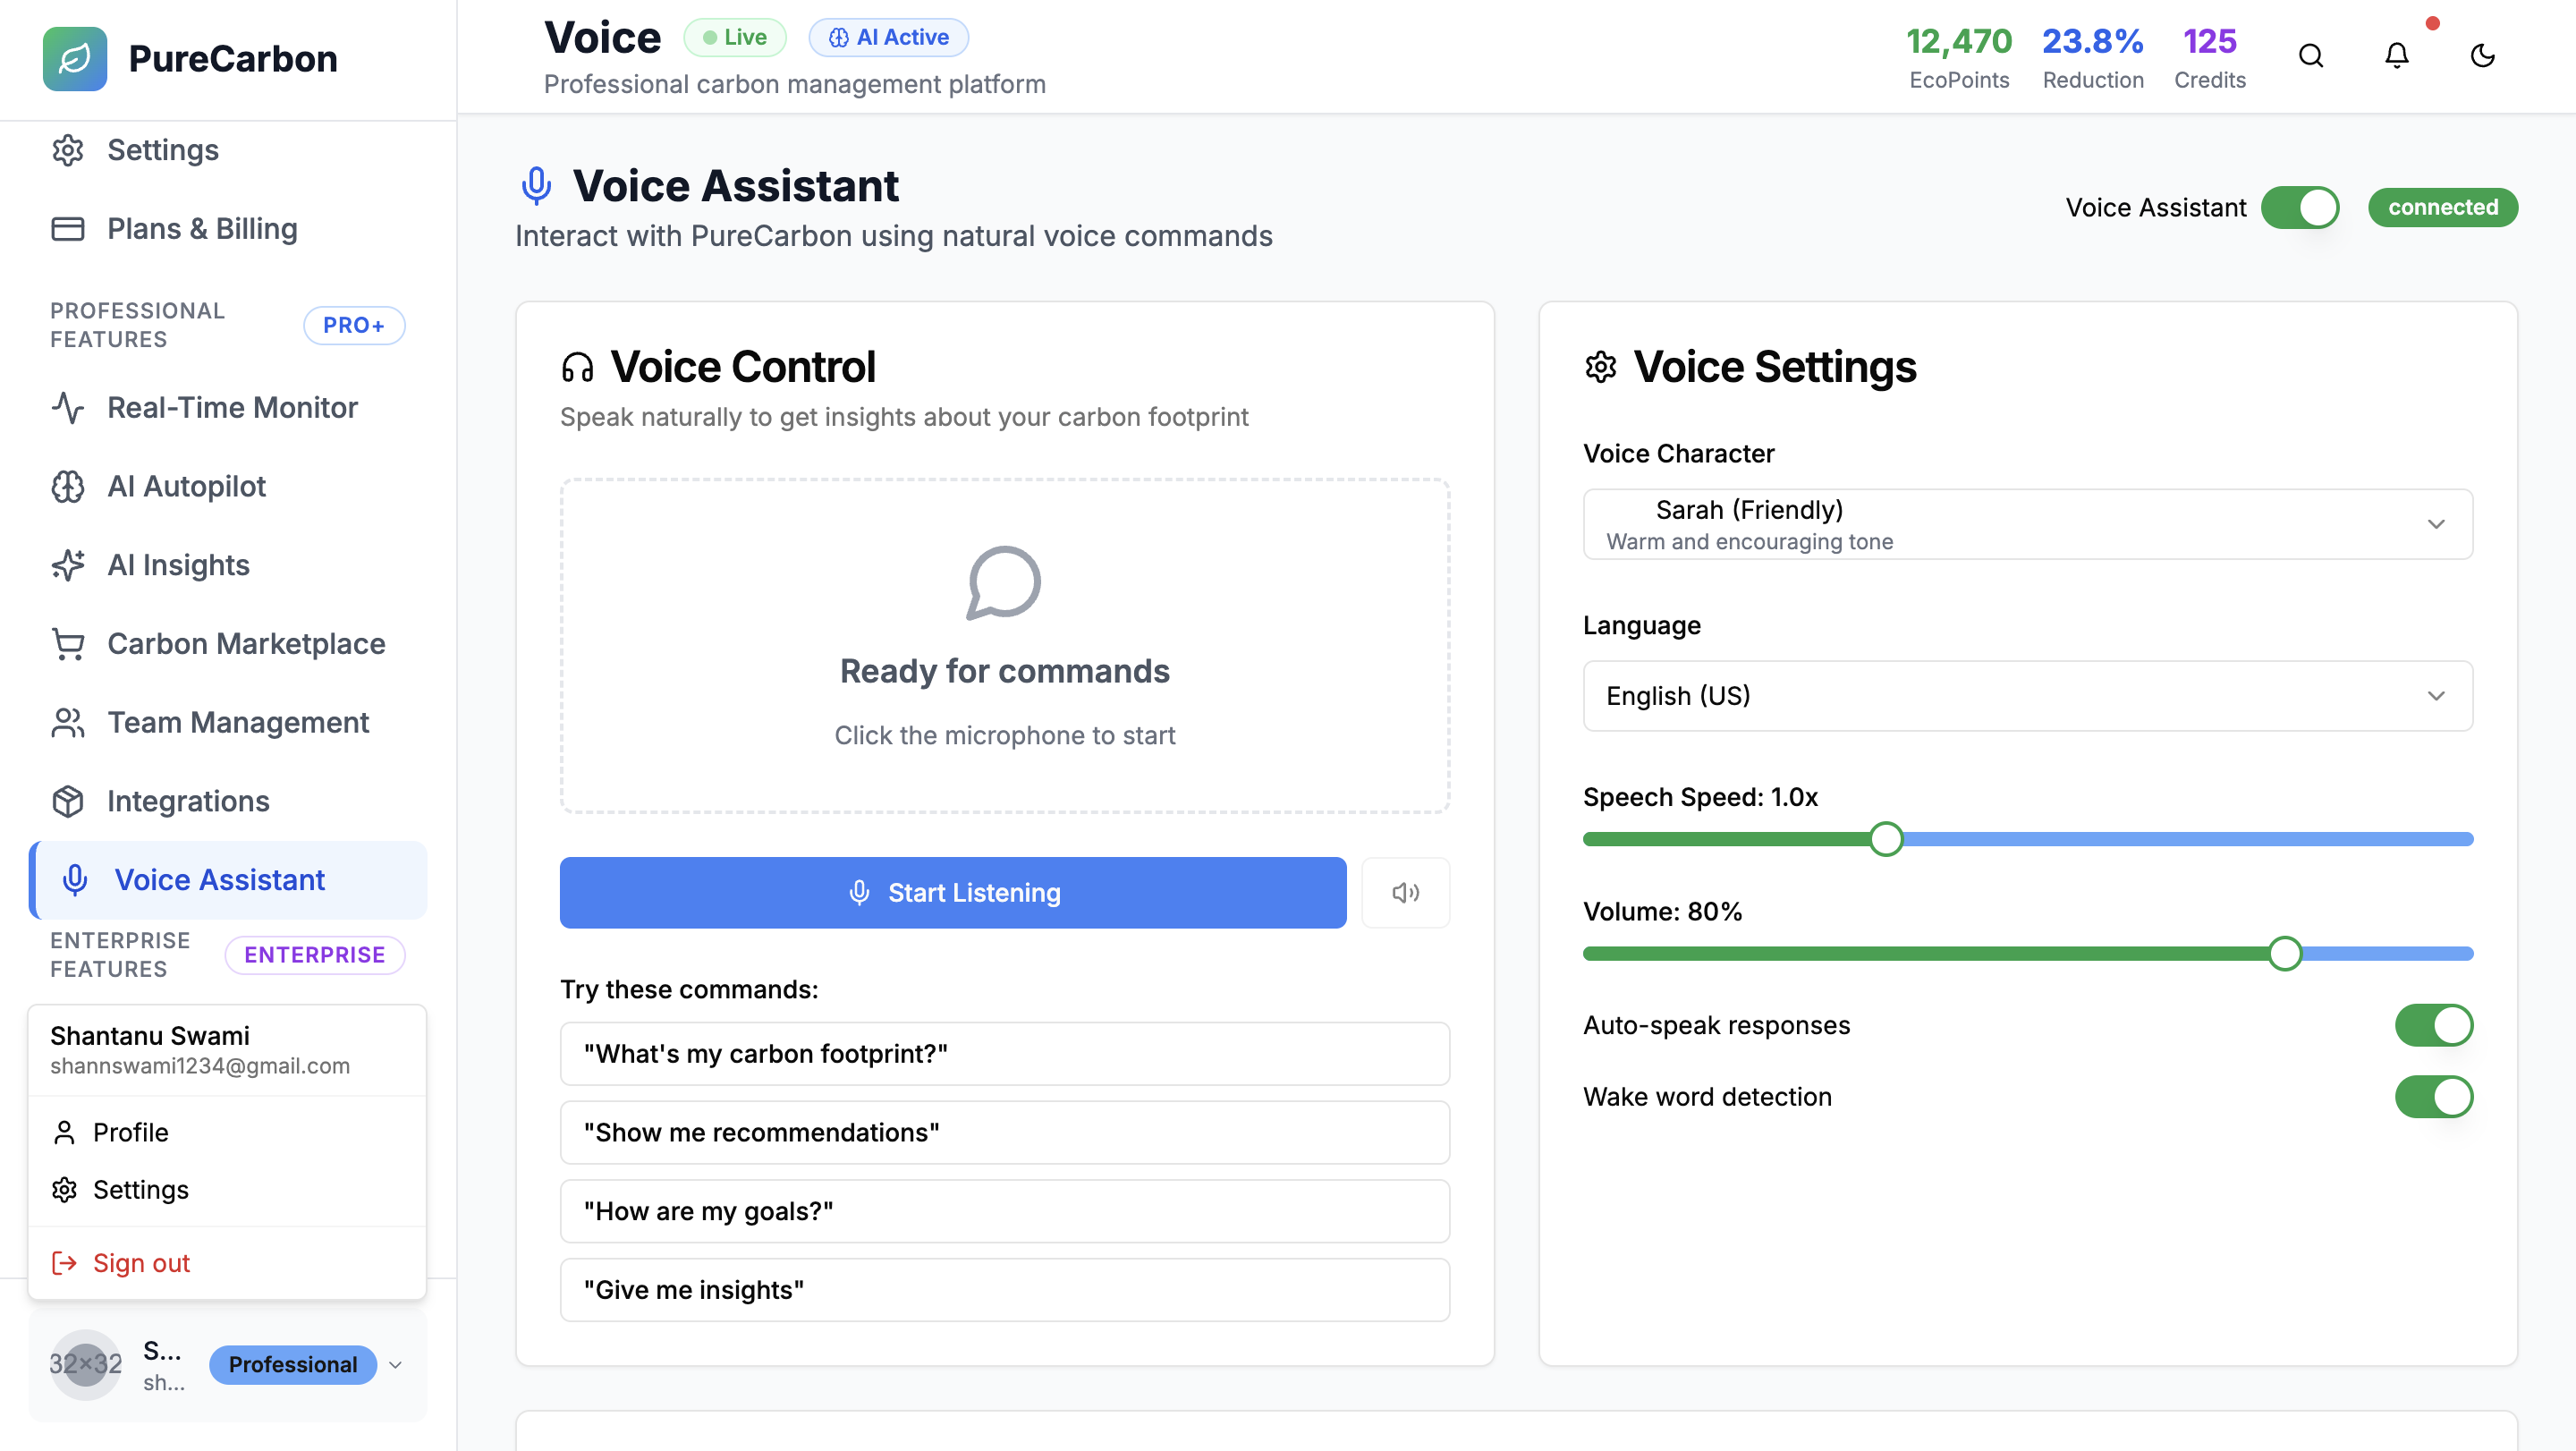Screen dimensions: 2576x1451
Task: Choose the "Give me insights" sample command
Action: point(1004,1290)
